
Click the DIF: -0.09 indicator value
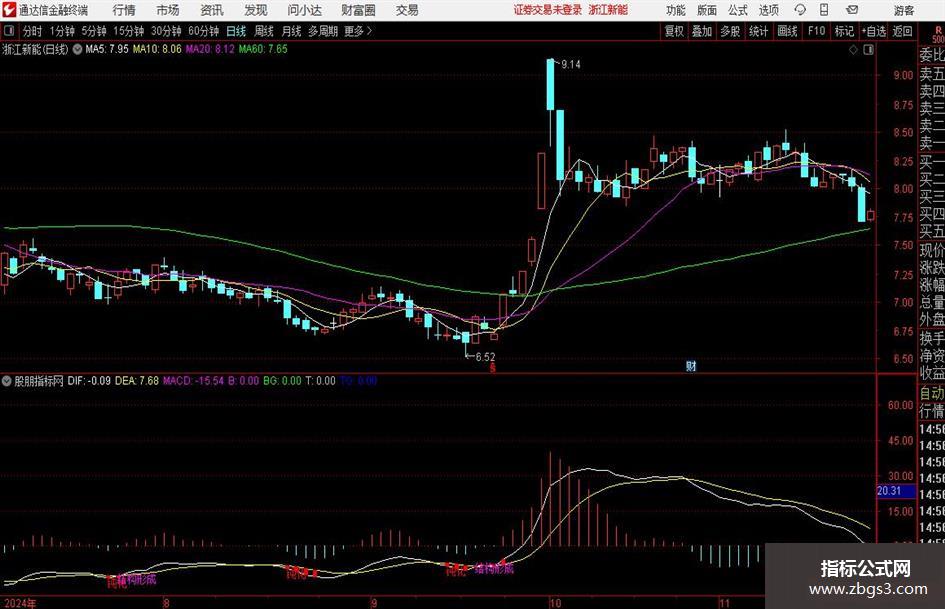tap(89, 381)
